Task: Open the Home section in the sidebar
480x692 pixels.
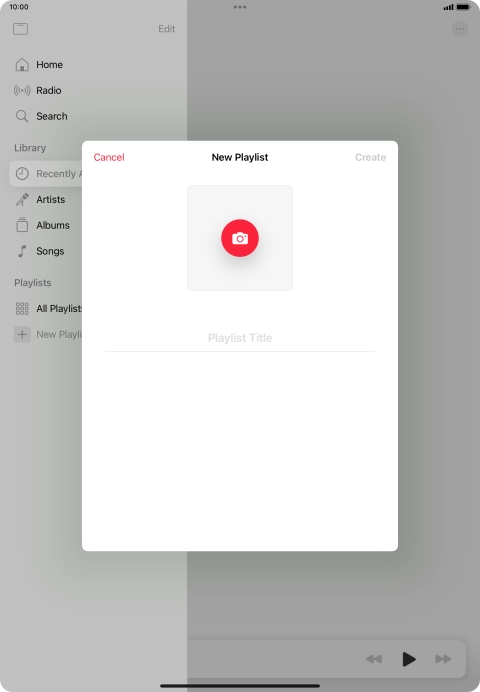Action: coord(49,64)
